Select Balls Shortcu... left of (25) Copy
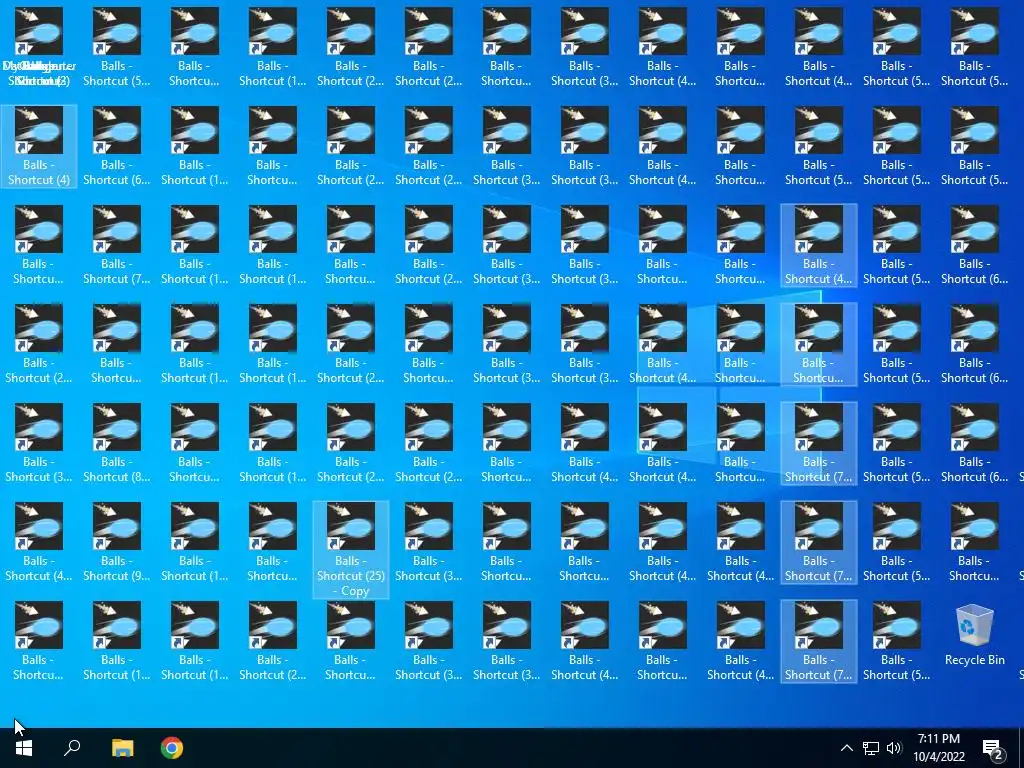Image resolution: width=1024 pixels, height=768 pixels. click(x=272, y=542)
